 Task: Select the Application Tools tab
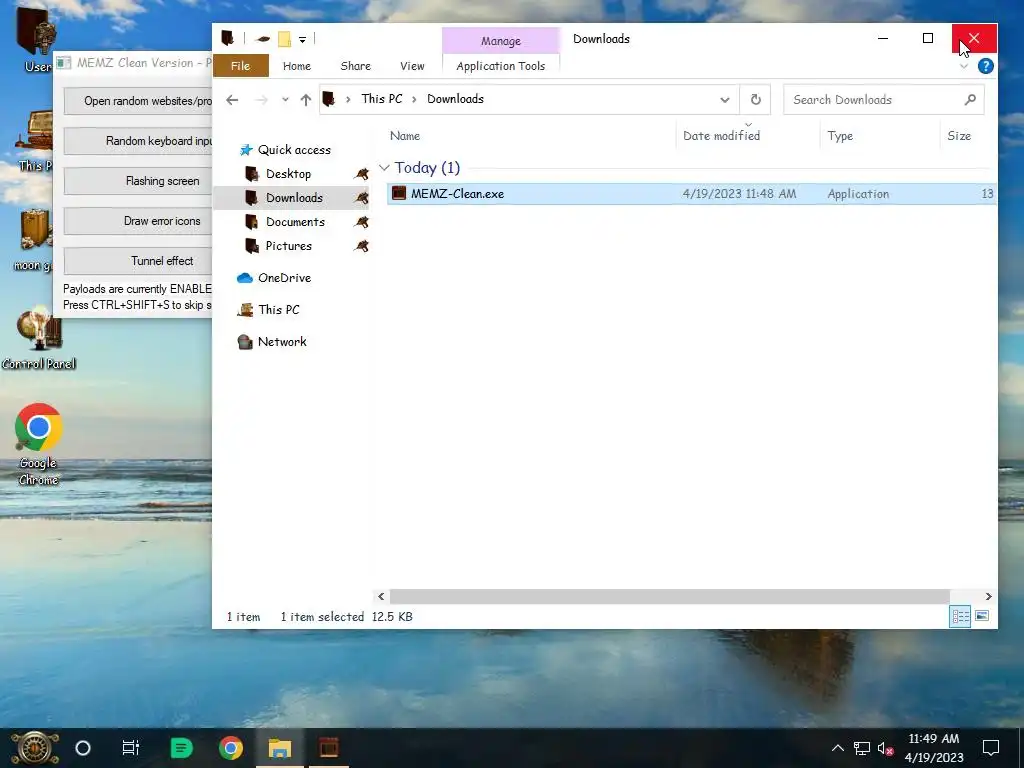click(x=500, y=66)
